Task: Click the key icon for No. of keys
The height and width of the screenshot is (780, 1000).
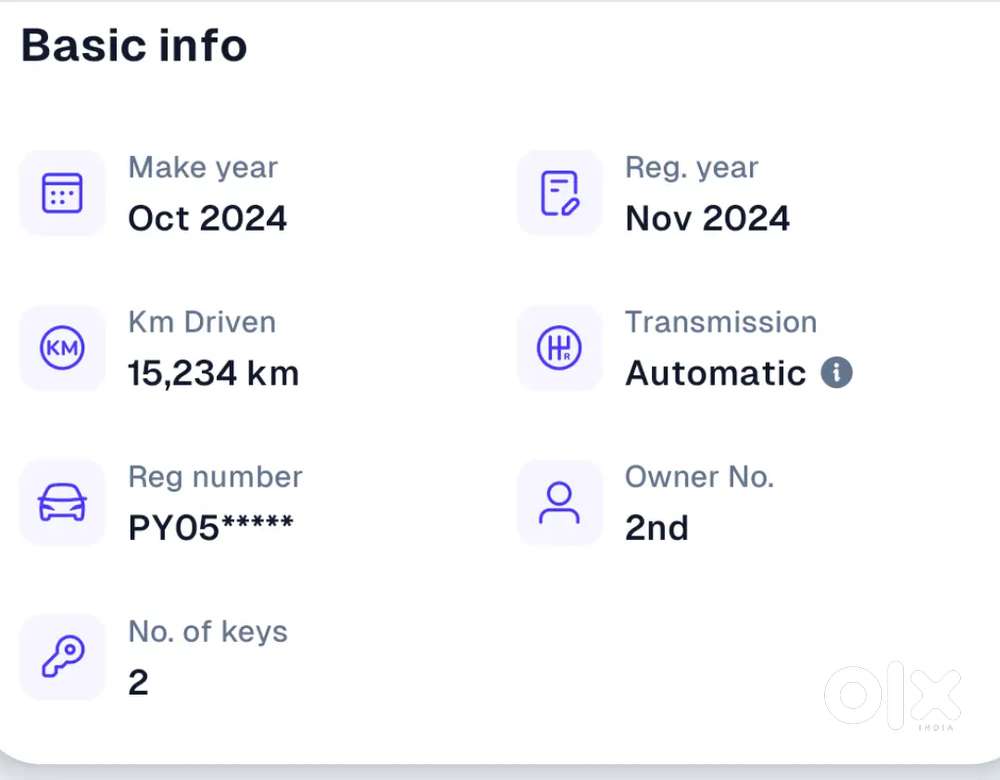Action: [x=62, y=657]
